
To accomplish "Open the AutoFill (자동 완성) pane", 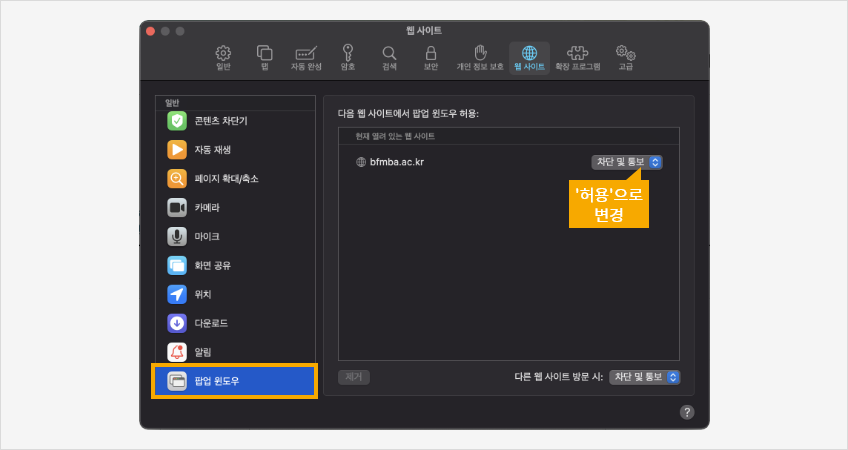I will (306, 58).
